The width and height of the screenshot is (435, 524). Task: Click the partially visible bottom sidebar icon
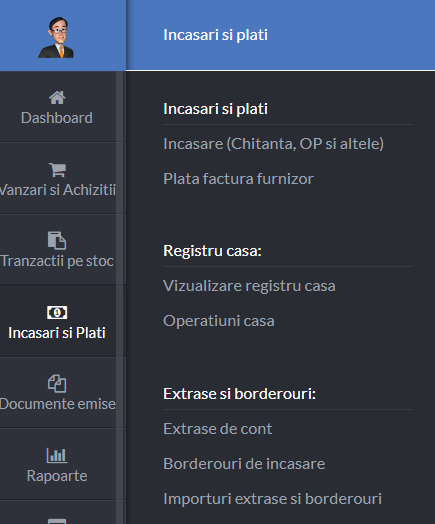click(57, 521)
